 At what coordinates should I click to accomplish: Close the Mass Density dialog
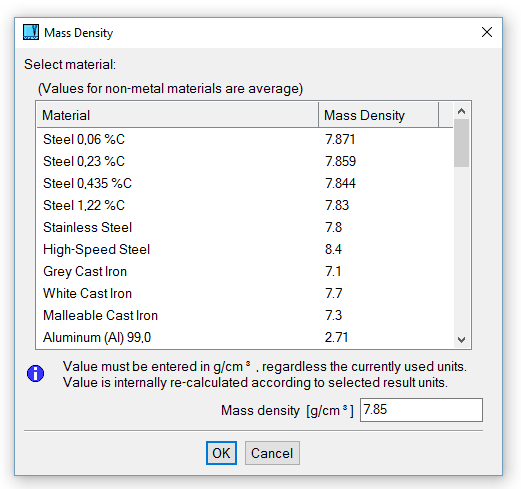[487, 32]
